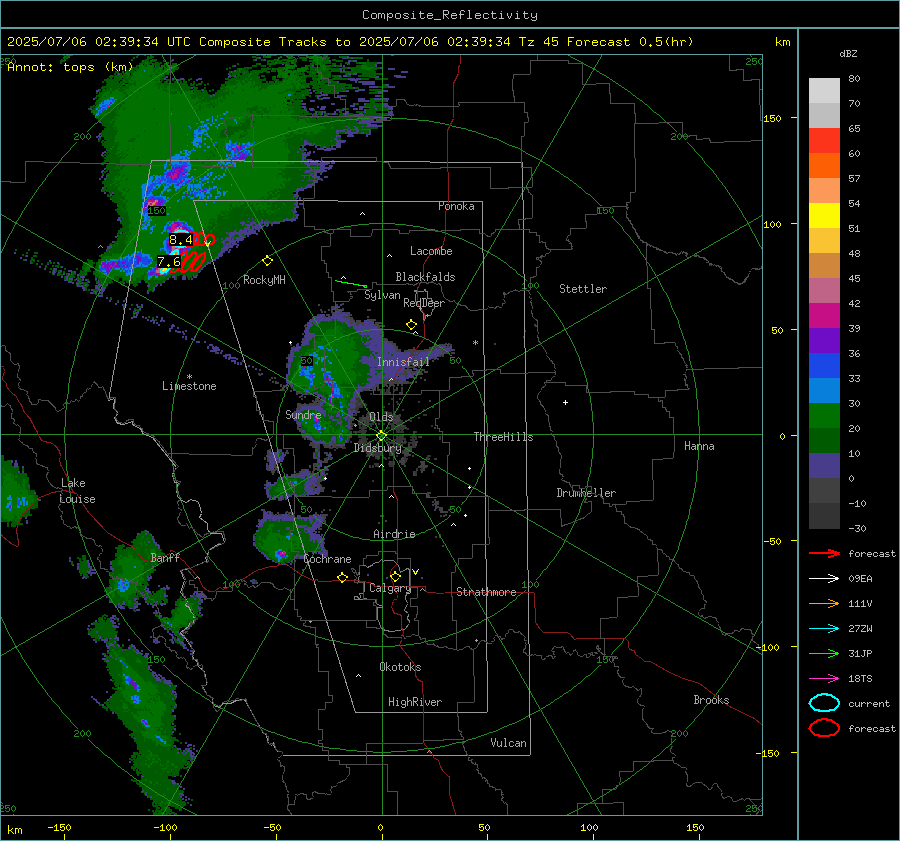Click the 65 dBZ red color swatch

(x=824, y=140)
